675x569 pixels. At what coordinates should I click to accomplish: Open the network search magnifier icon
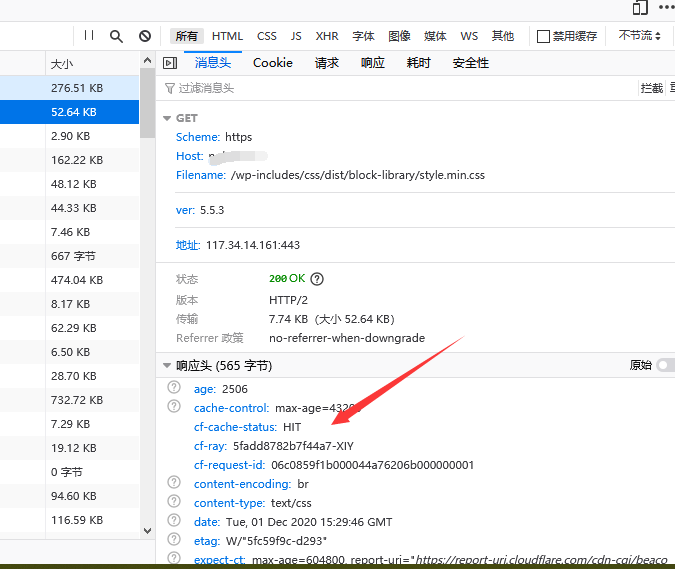pos(116,36)
